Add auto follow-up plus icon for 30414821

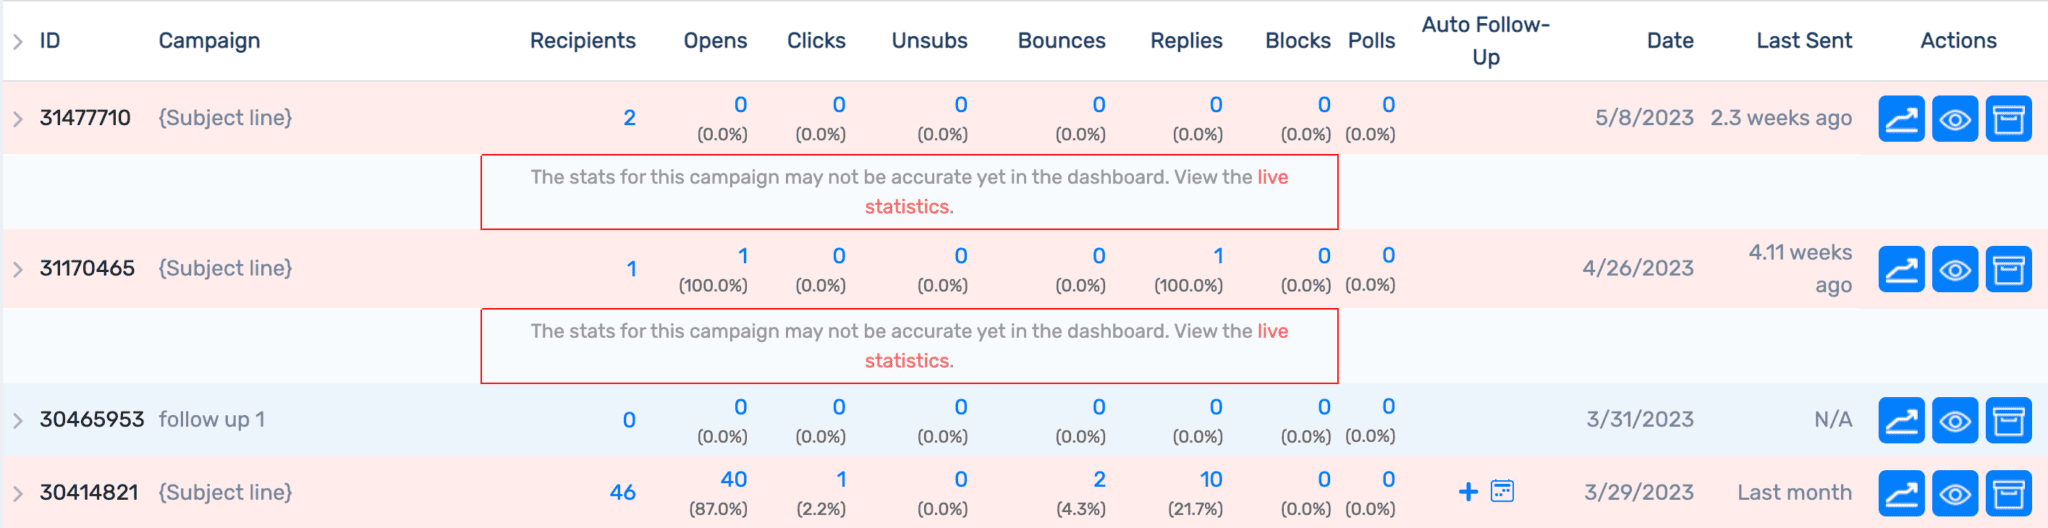click(x=1468, y=491)
